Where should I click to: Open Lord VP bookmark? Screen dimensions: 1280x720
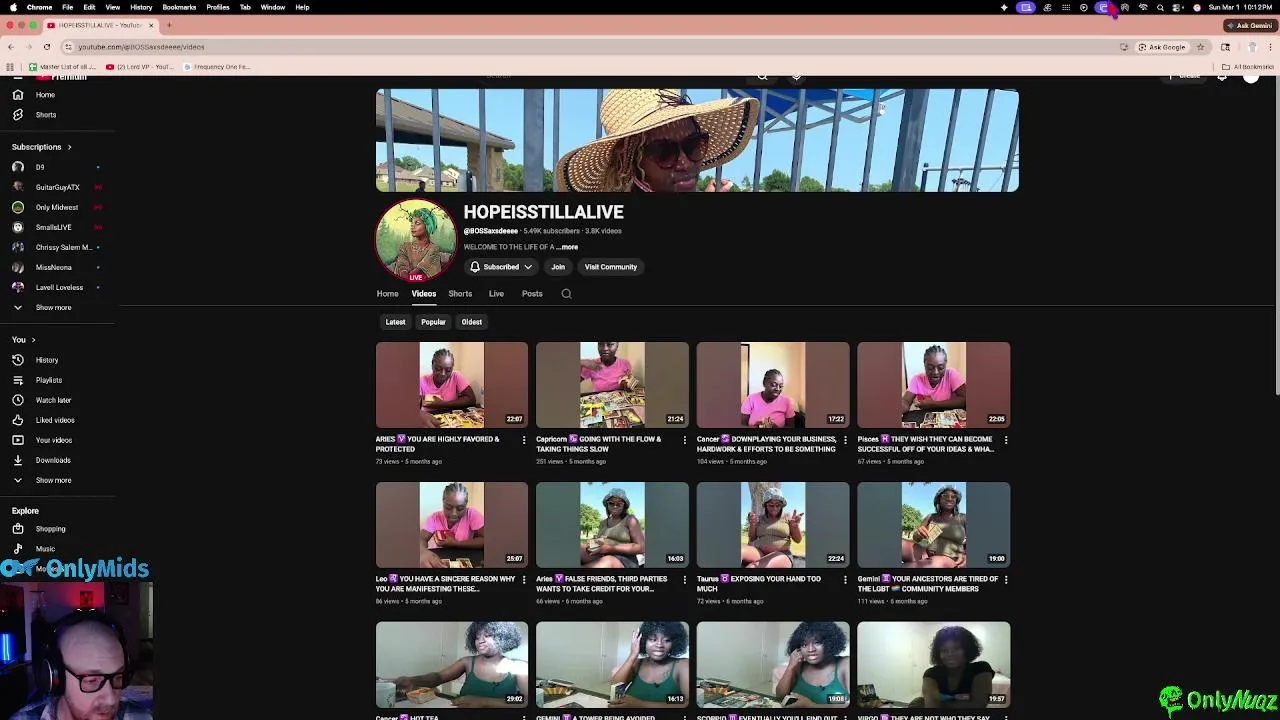140,67
